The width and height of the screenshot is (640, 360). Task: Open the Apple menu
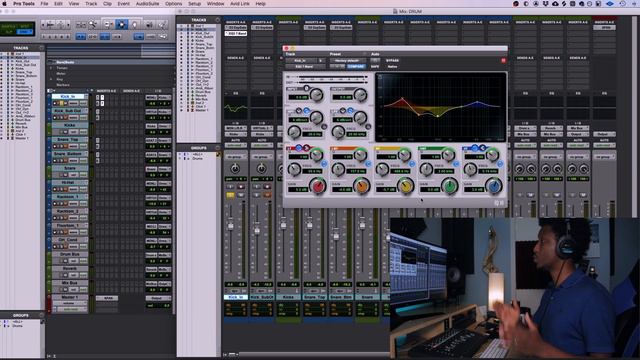[x=4, y=4]
